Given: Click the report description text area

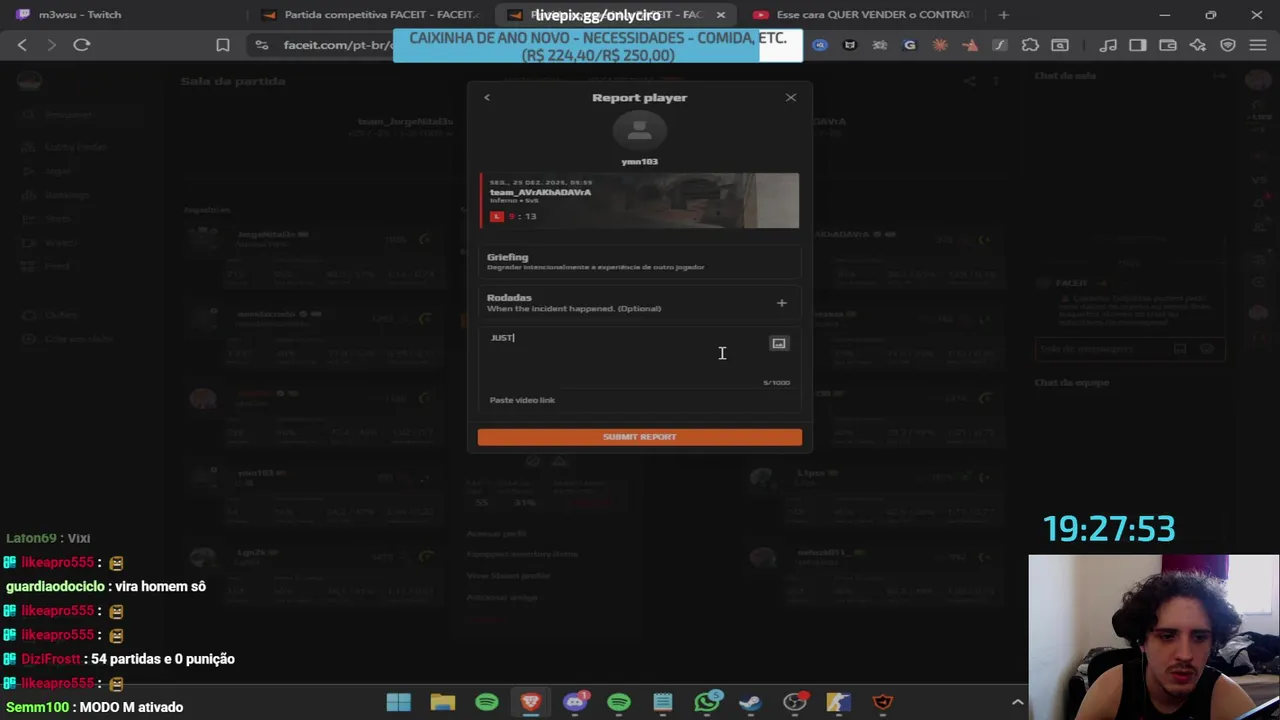Looking at the screenshot, I should tap(625, 355).
